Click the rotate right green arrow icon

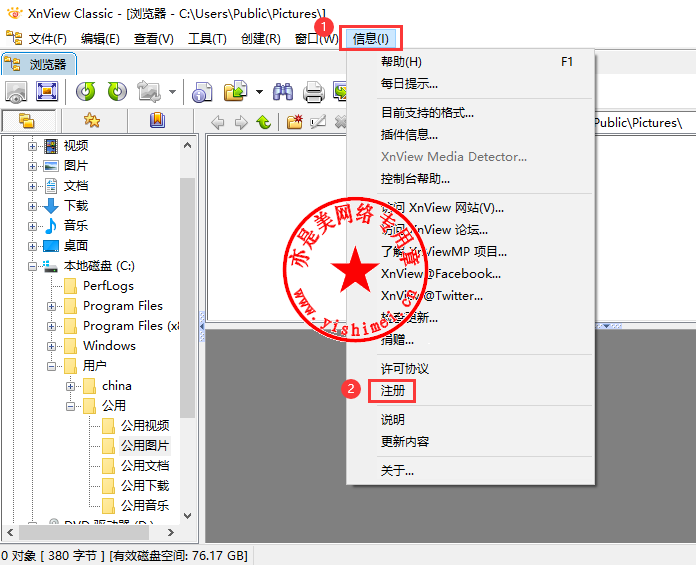(x=117, y=91)
